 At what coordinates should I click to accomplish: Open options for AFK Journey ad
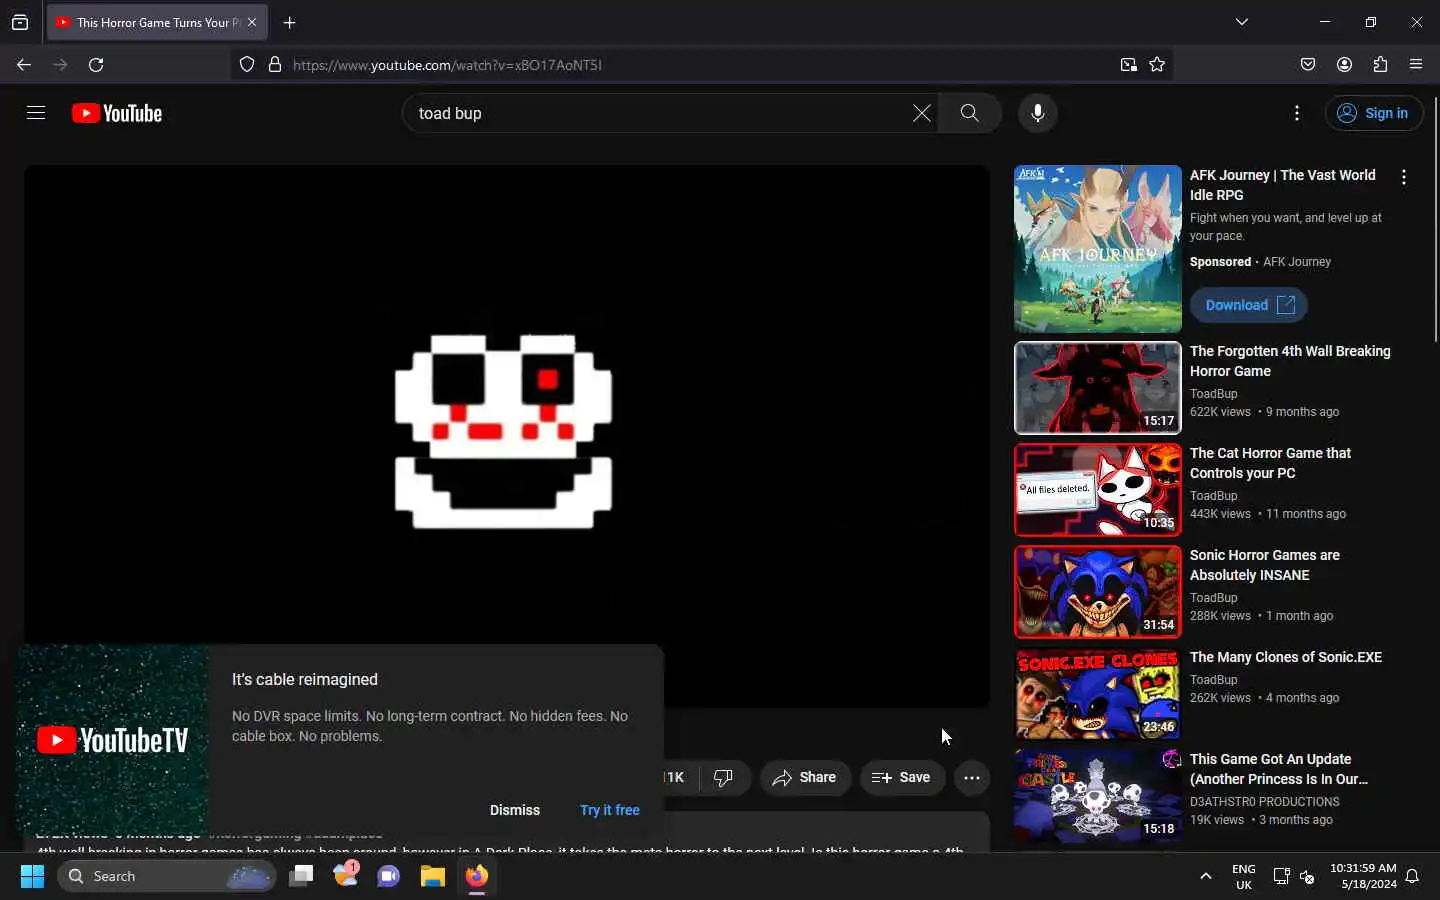(1404, 177)
